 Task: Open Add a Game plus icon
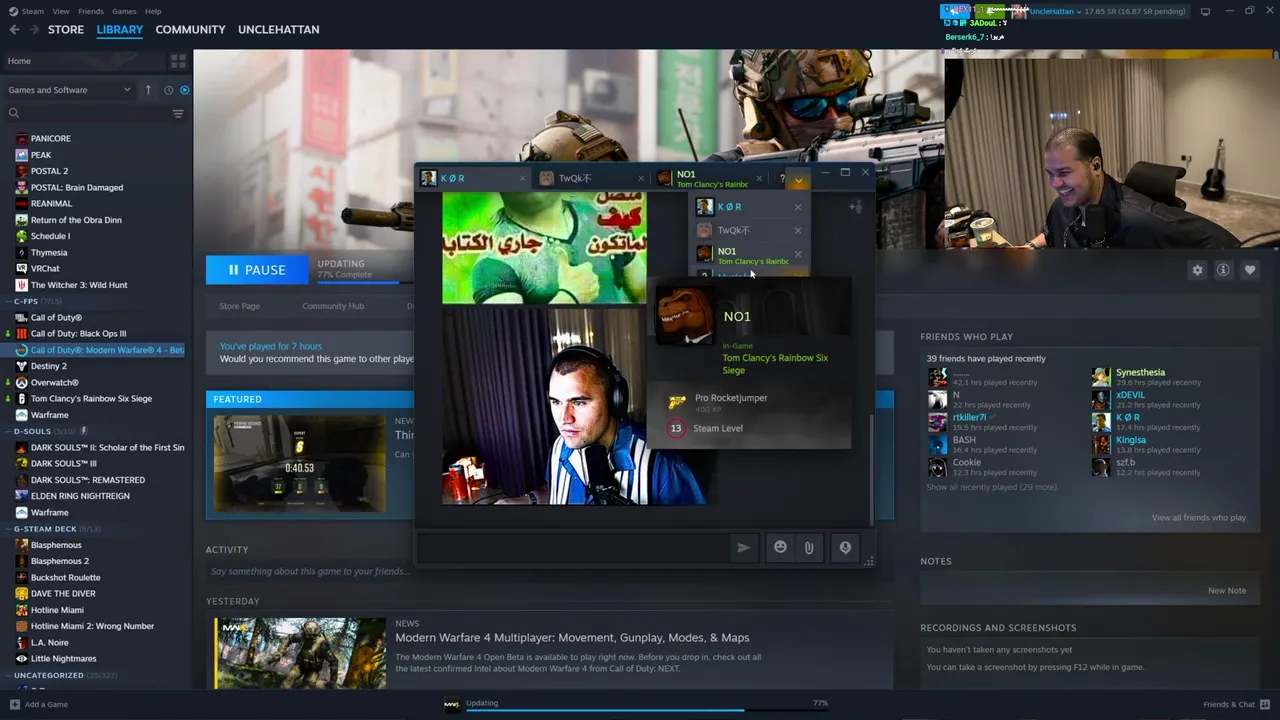13,704
